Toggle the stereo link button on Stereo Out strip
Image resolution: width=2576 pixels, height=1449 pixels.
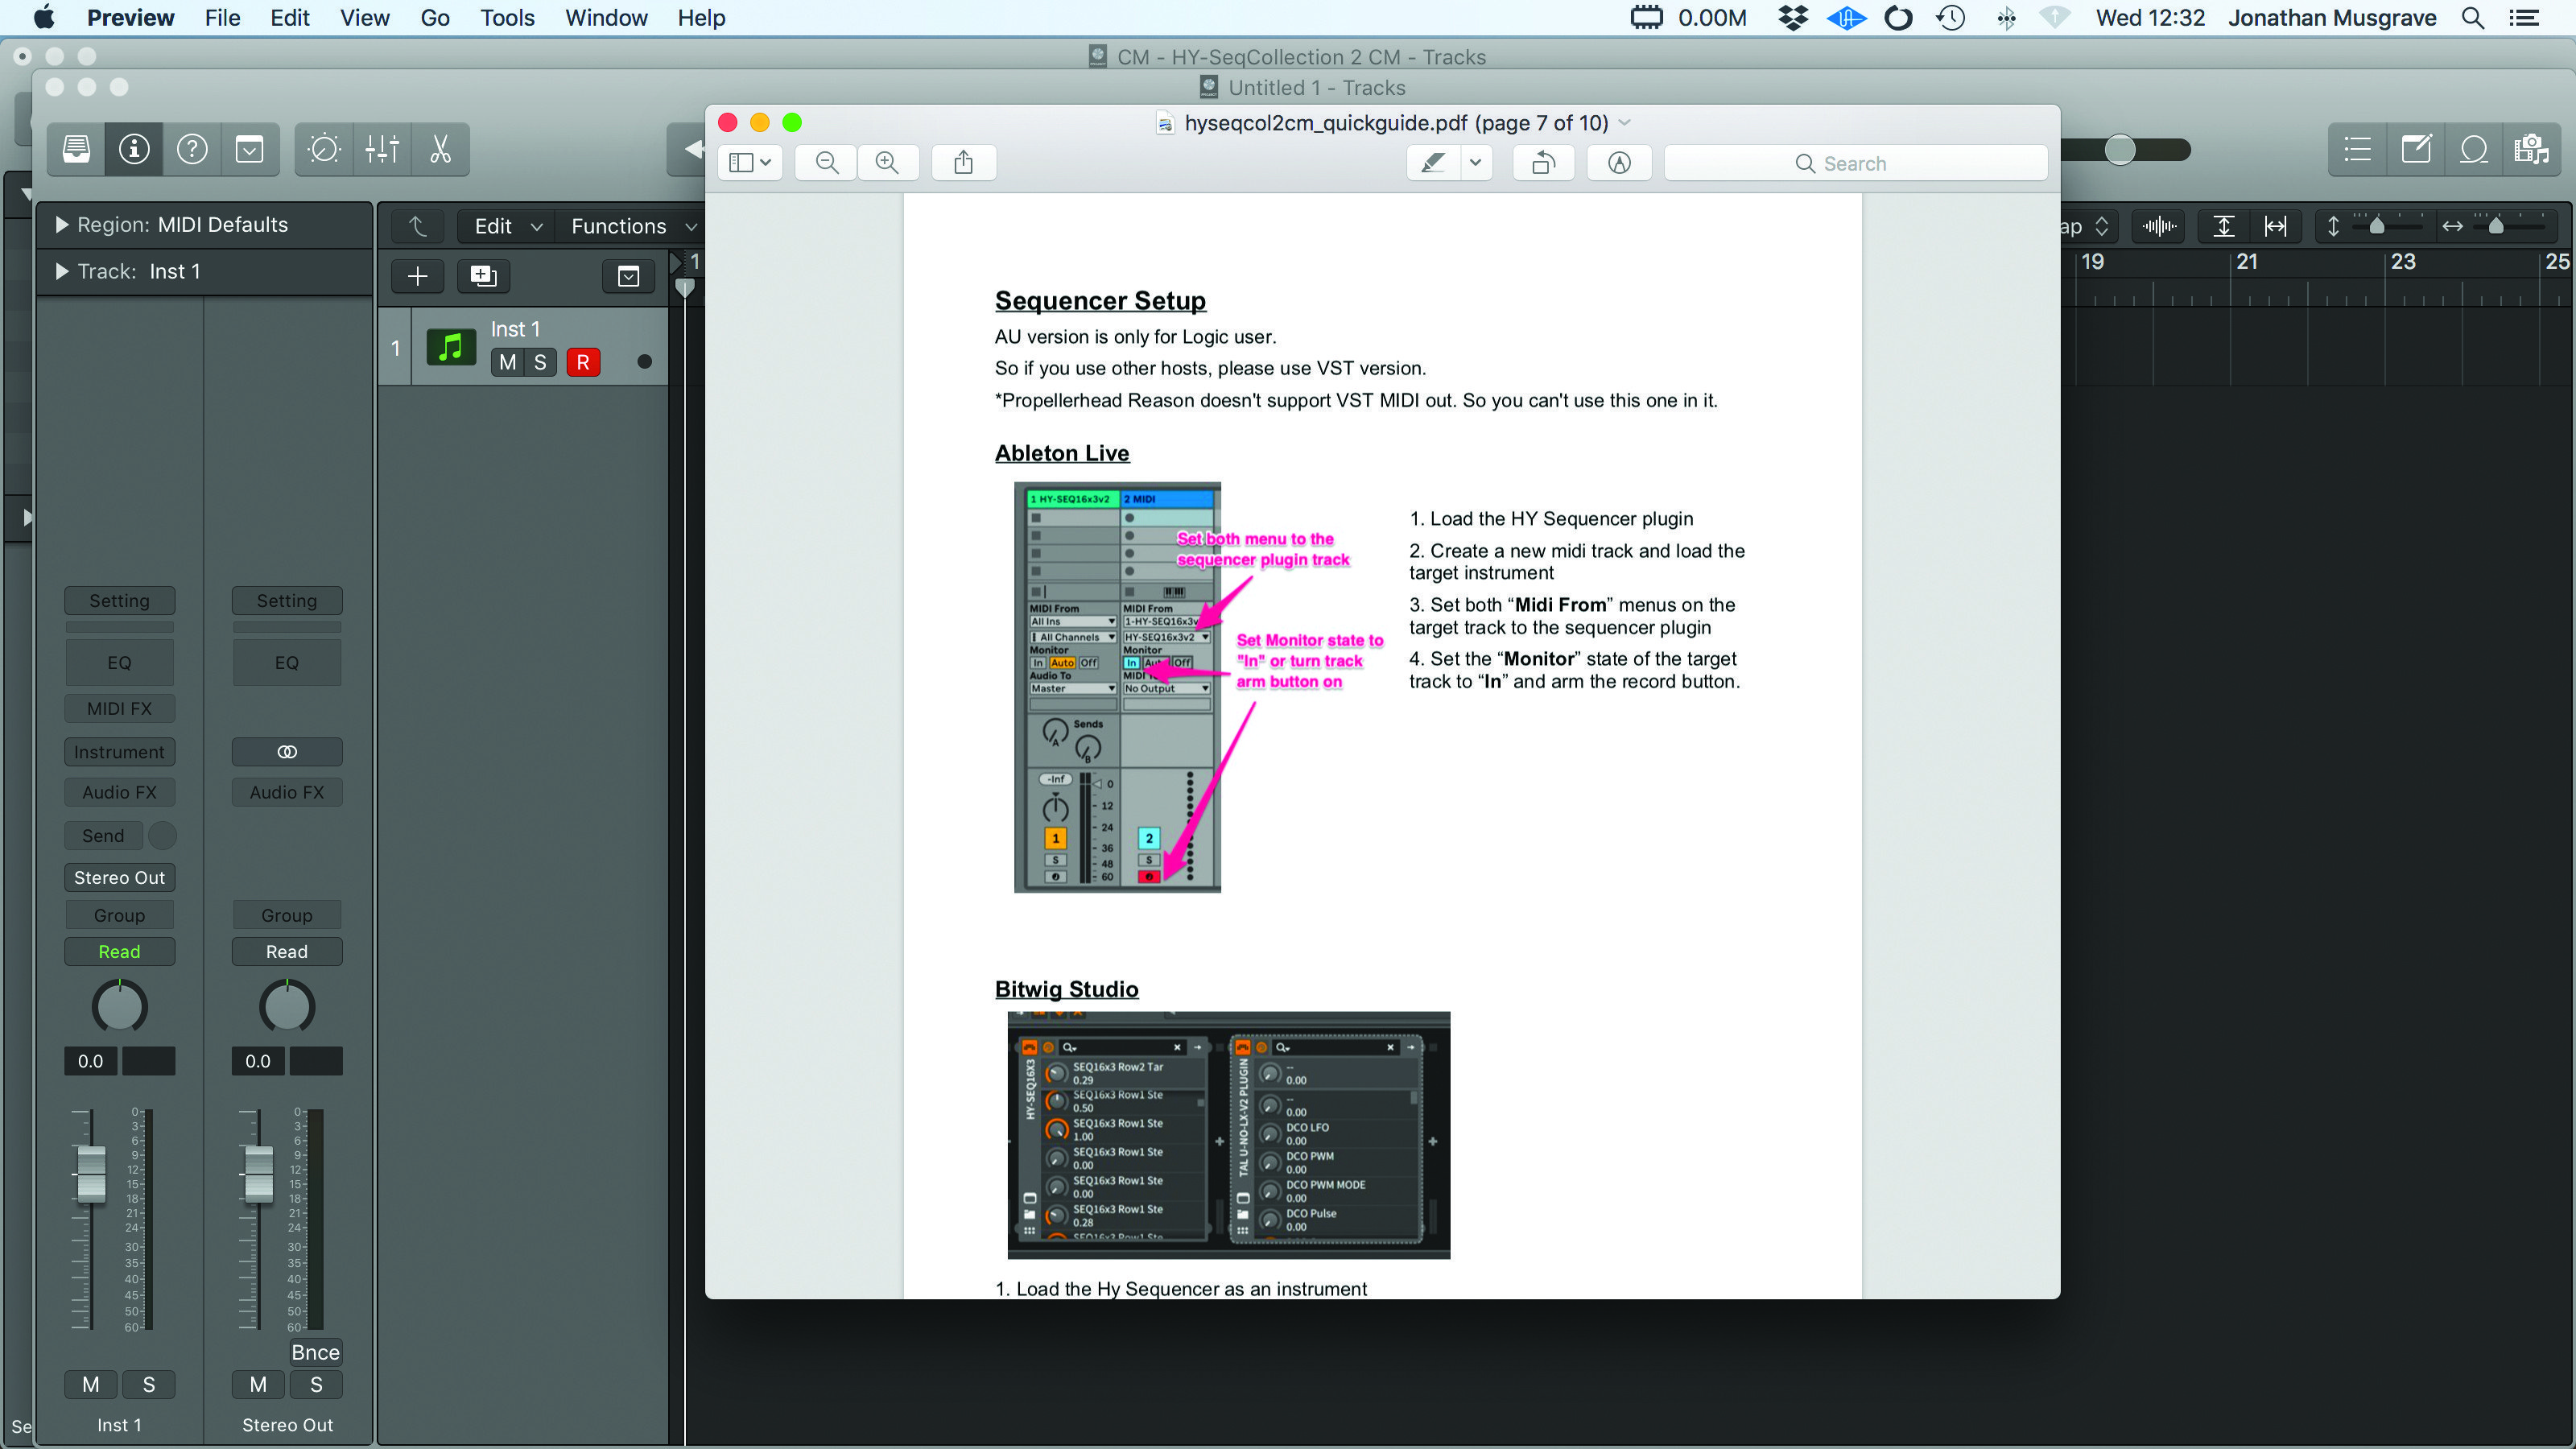tap(287, 752)
